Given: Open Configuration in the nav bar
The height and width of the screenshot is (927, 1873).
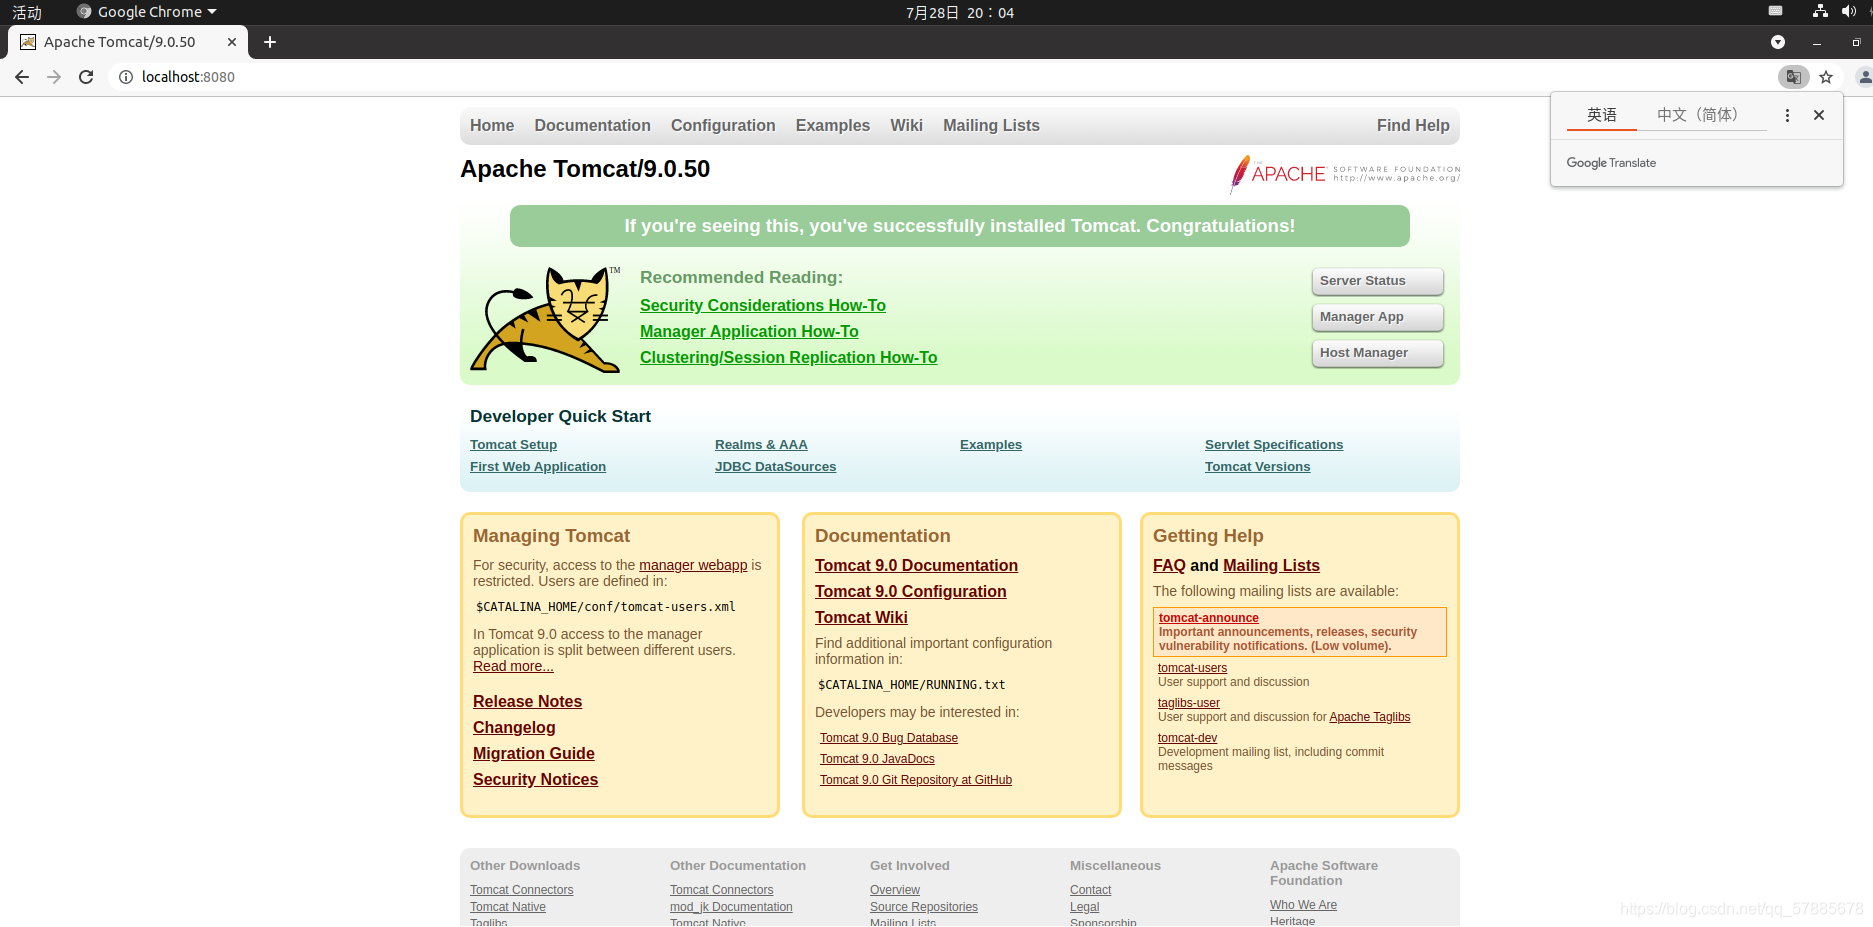Looking at the screenshot, I should pos(723,125).
